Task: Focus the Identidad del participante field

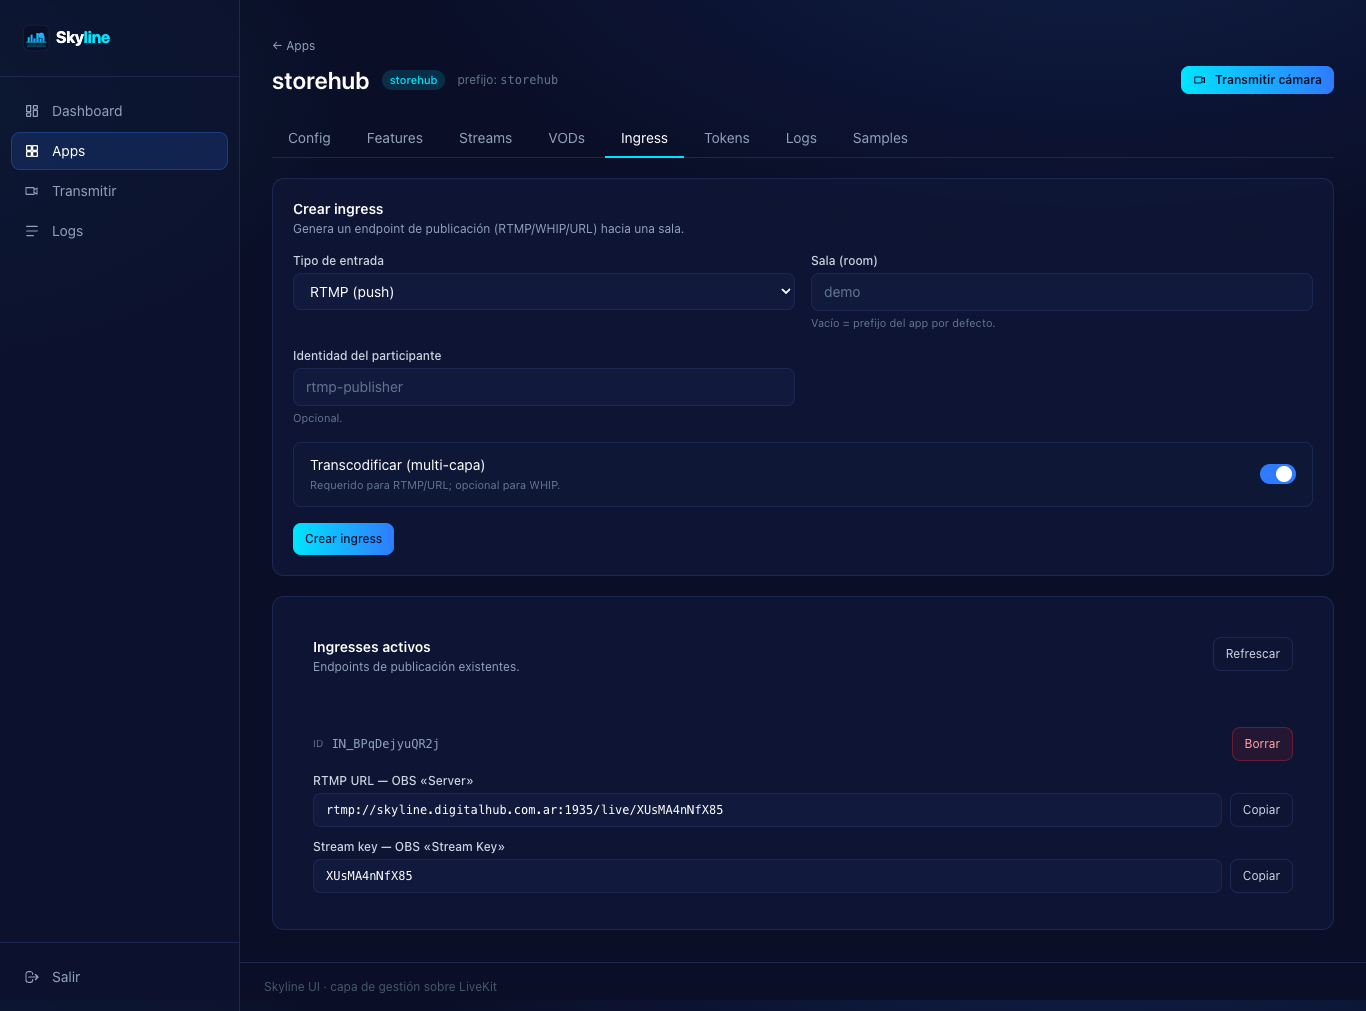Action: click(x=544, y=387)
